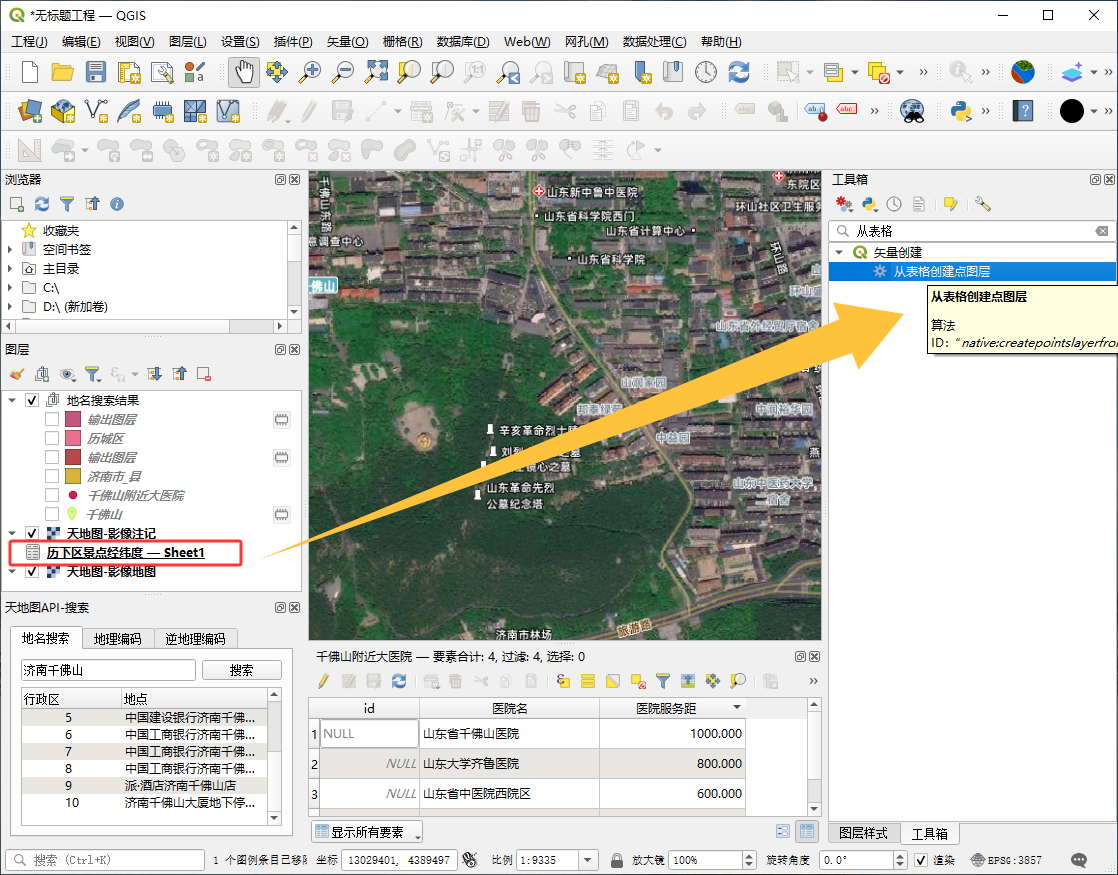The height and width of the screenshot is (875, 1118).
Task: Collapse 矢量创建 group in toolbox
Action: click(840, 252)
